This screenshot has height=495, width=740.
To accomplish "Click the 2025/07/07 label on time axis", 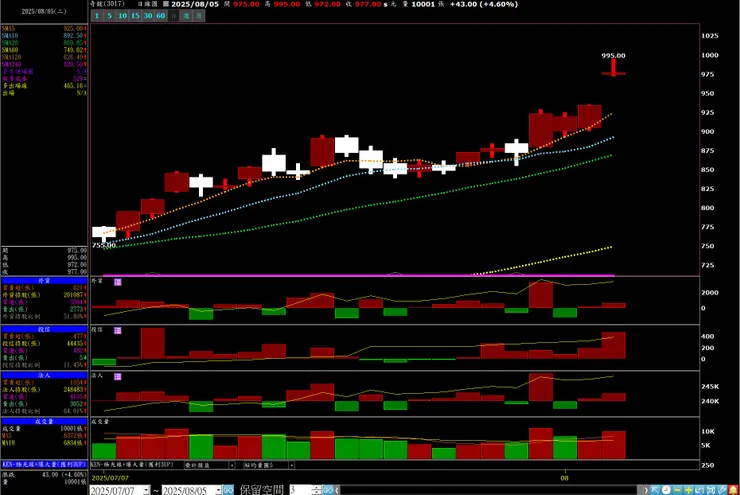I will pos(110,478).
